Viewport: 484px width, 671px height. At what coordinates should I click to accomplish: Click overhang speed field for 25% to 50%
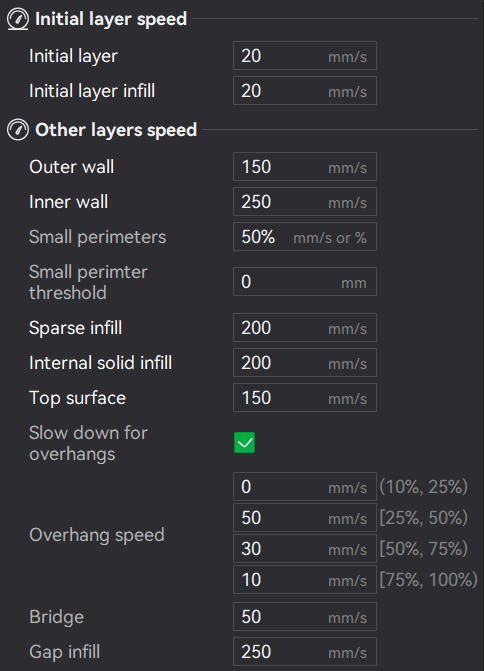click(x=305, y=518)
